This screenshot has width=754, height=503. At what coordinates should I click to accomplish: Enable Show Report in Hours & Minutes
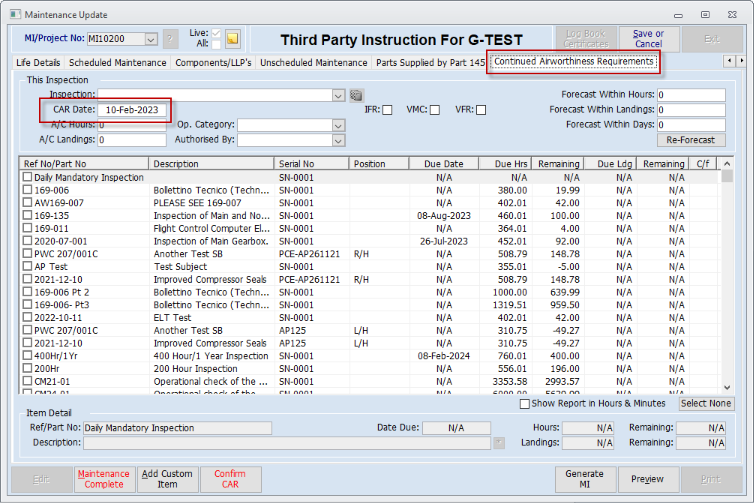pos(525,403)
